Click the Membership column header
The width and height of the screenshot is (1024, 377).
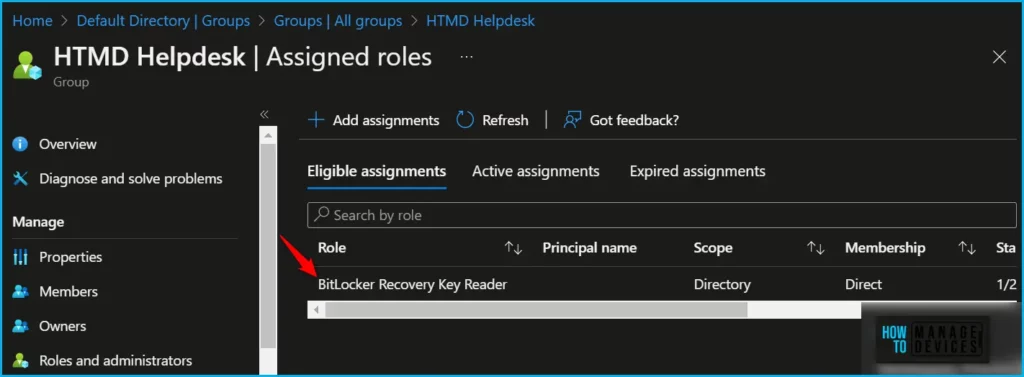tap(885, 248)
